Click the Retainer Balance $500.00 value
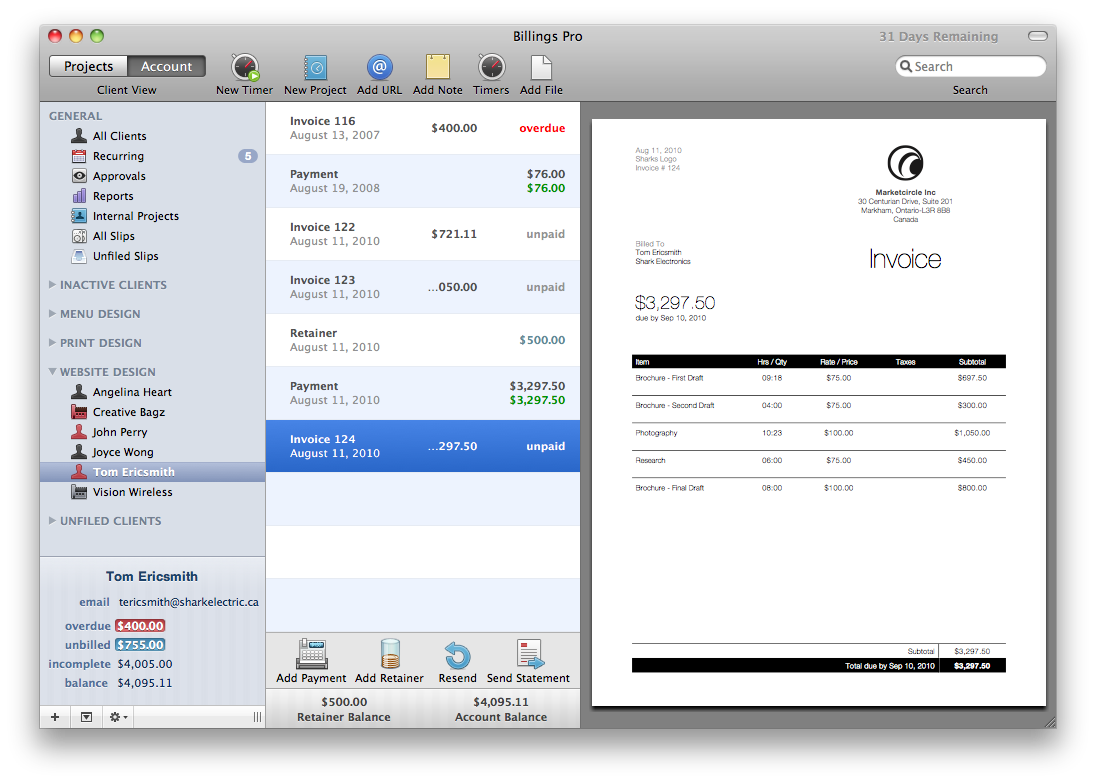 (344, 702)
